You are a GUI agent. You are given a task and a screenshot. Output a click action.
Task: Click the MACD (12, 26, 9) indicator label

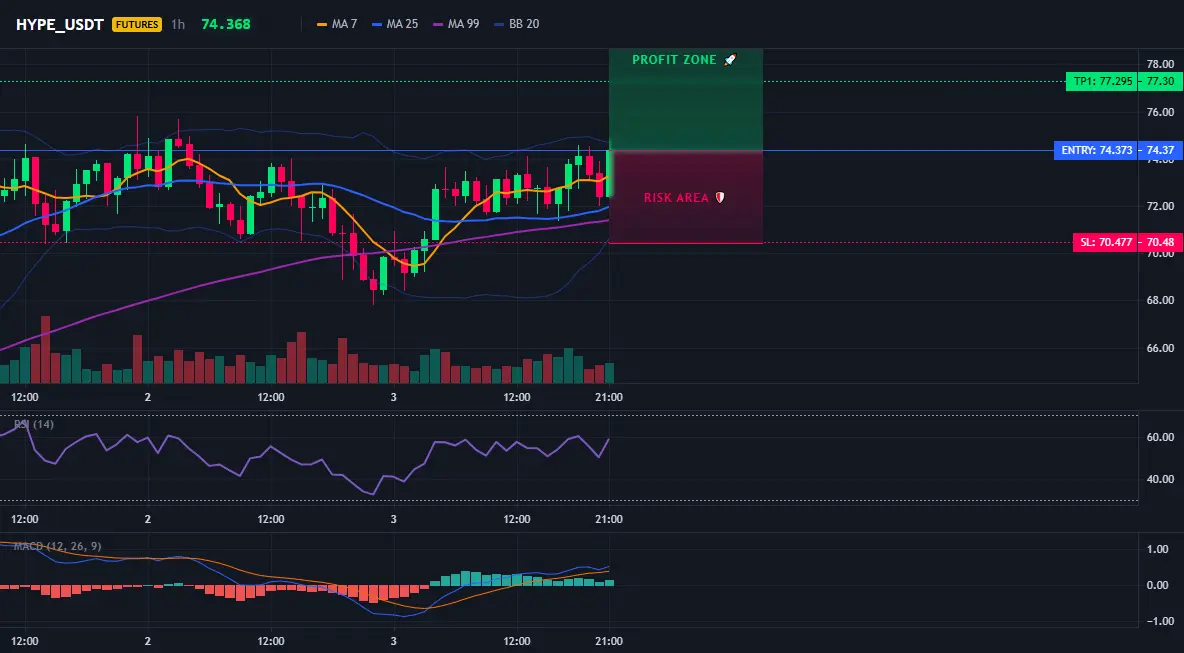click(x=57, y=546)
